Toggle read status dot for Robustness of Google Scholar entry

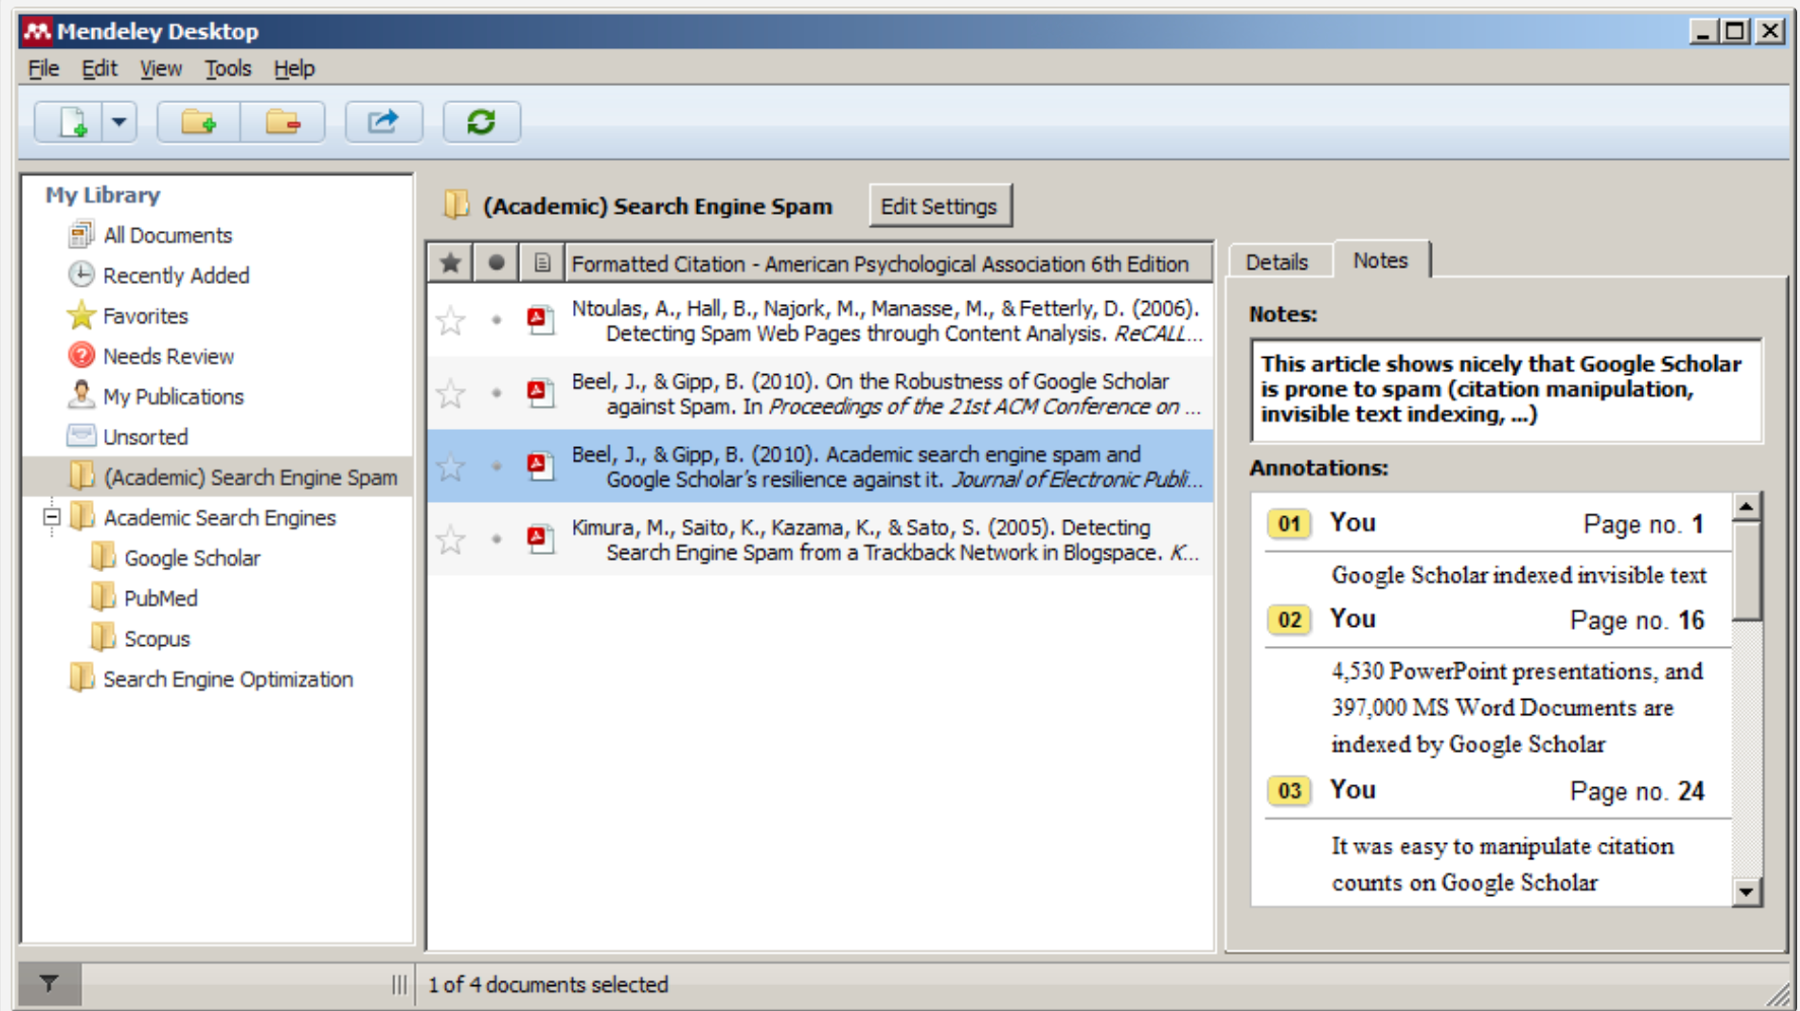pyautogui.click(x=496, y=393)
